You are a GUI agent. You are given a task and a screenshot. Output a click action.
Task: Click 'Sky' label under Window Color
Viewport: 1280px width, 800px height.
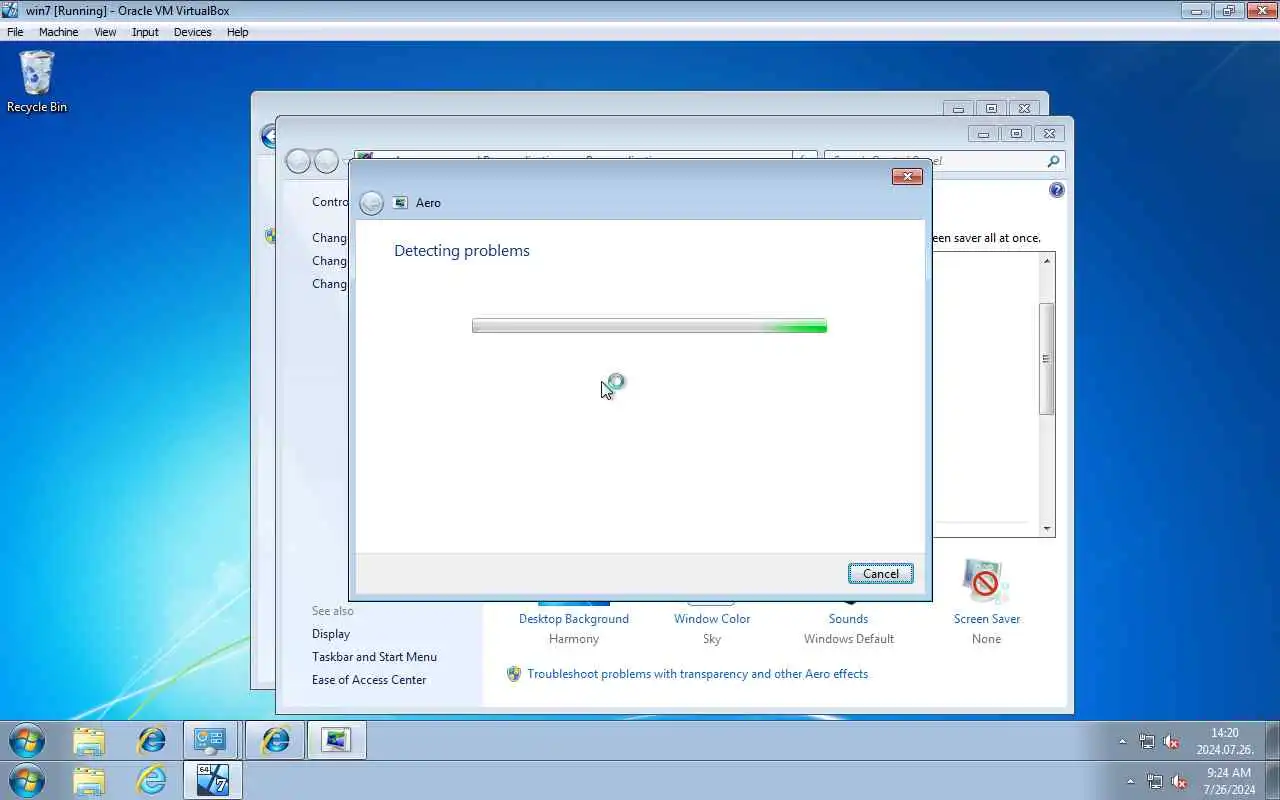pos(712,639)
